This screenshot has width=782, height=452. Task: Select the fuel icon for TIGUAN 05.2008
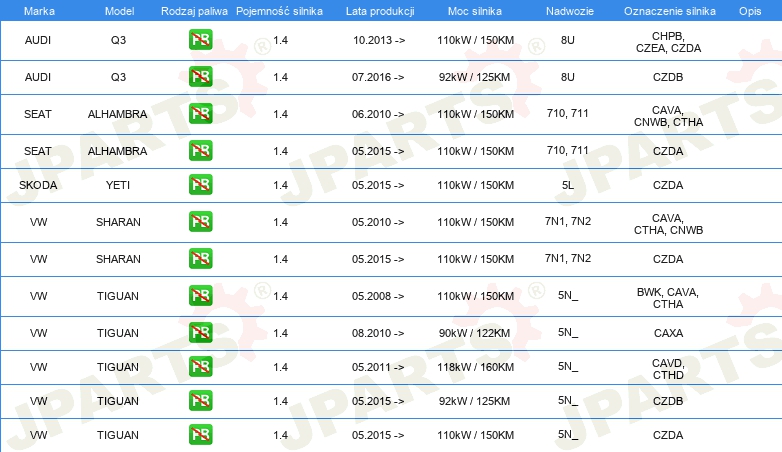pos(200,295)
